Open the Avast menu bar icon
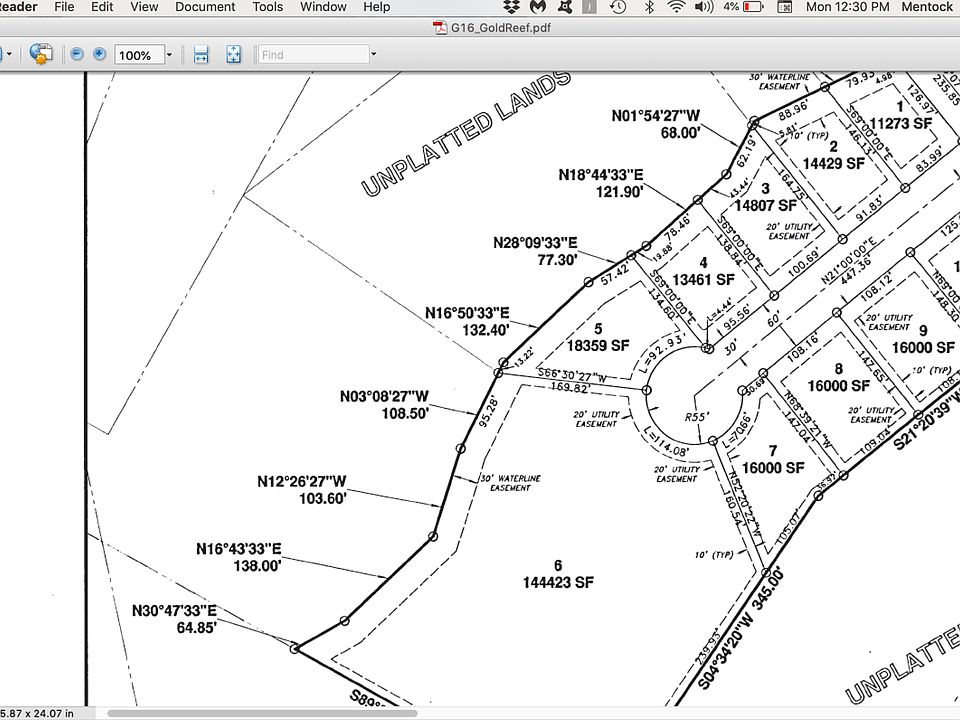The width and height of the screenshot is (960, 720). pyautogui.click(x=564, y=7)
